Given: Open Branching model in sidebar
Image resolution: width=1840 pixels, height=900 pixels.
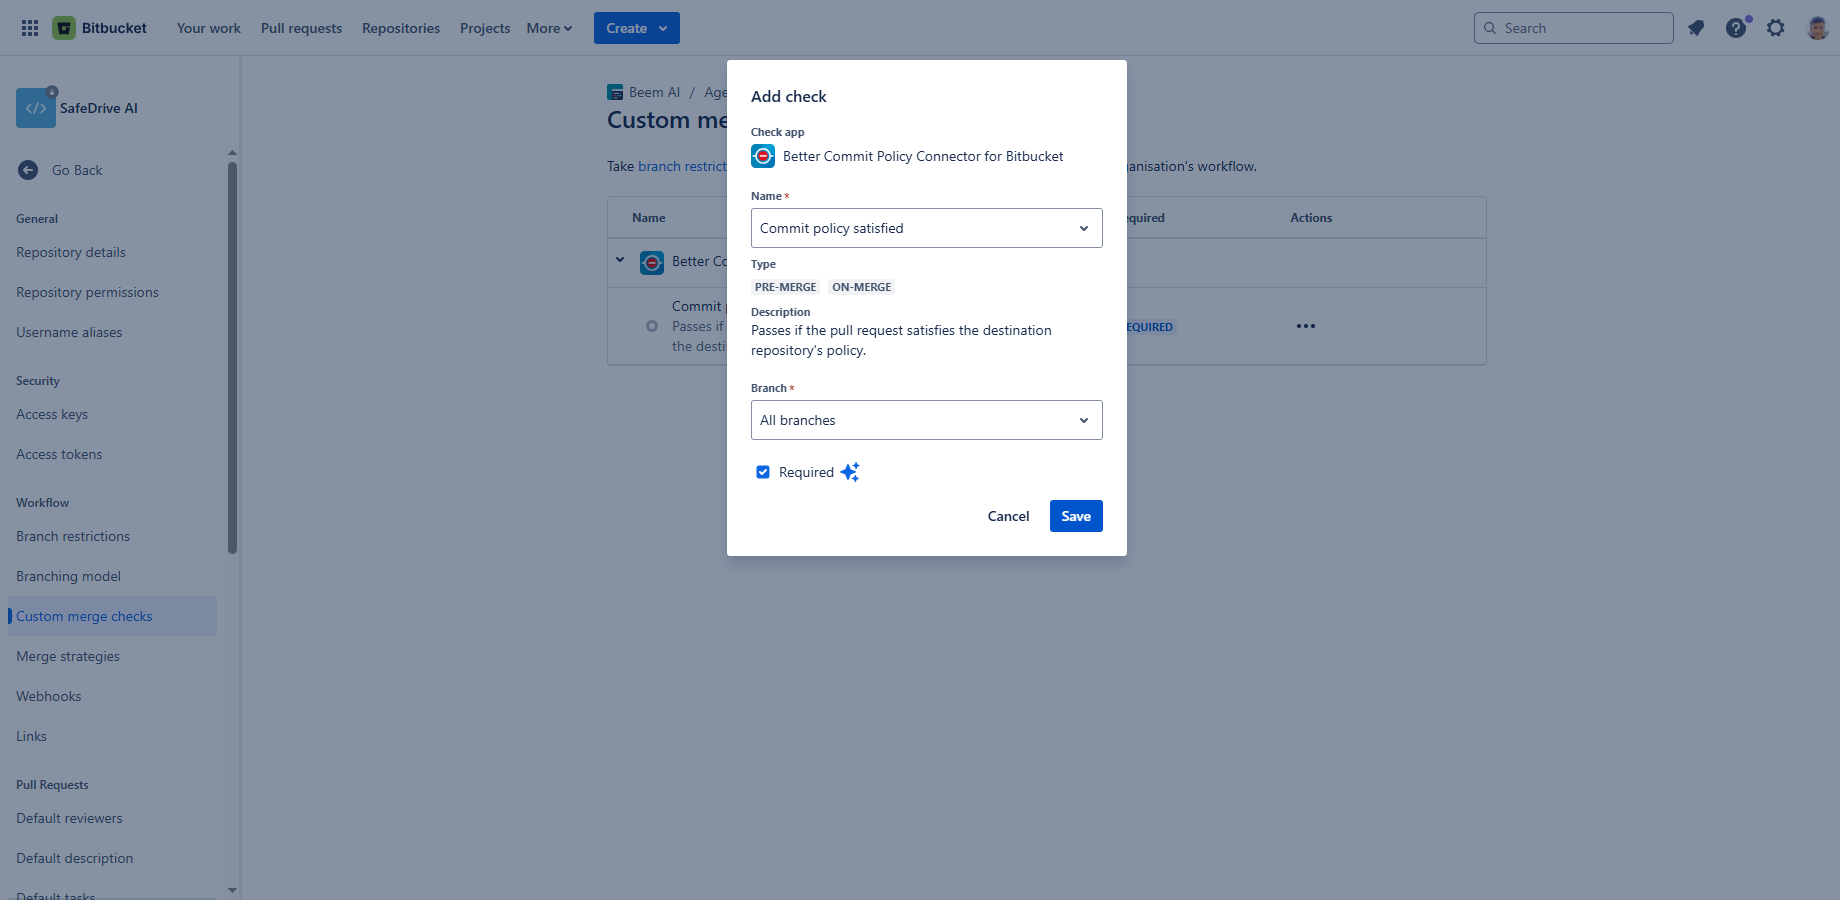Looking at the screenshot, I should point(68,576).
